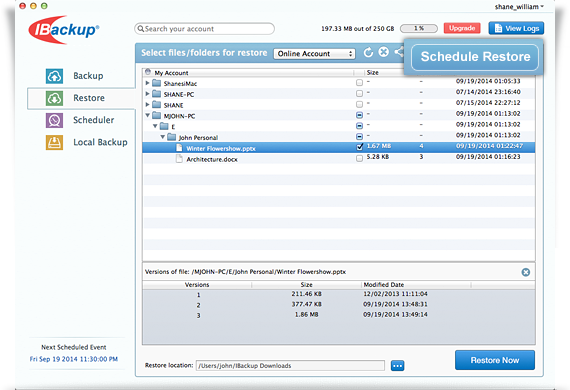The width and height of the screenshot is (570, 390).
Task: Expand the SHANE-PC folder
Action: pos(147,94)
